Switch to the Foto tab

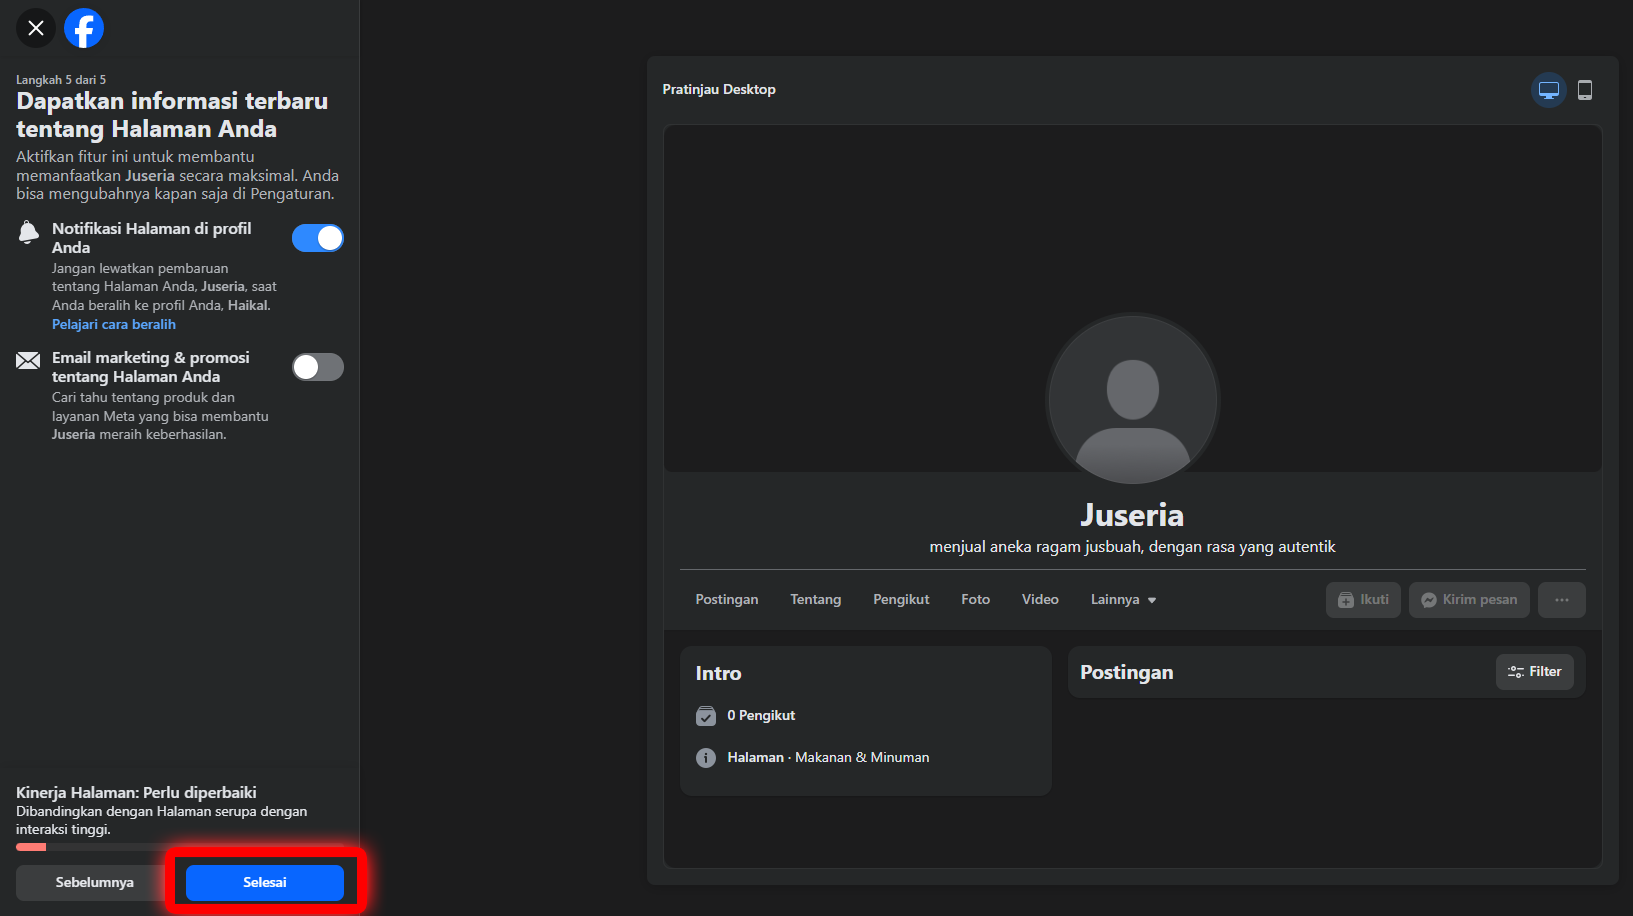975,600
